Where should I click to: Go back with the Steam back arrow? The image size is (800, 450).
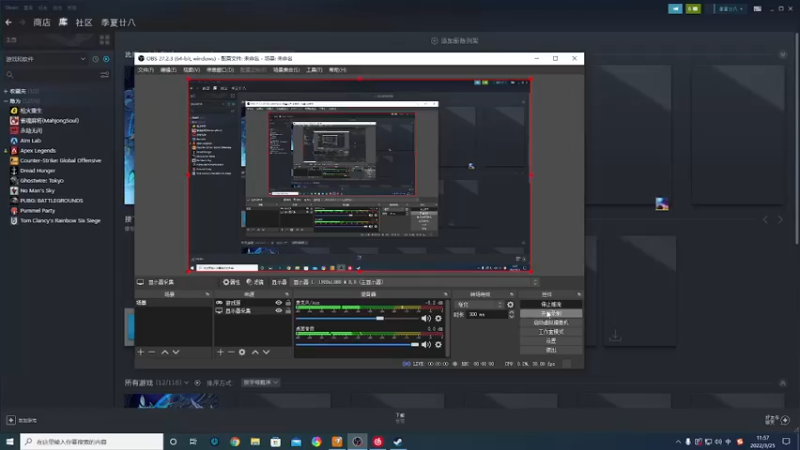tap(8, 22)
